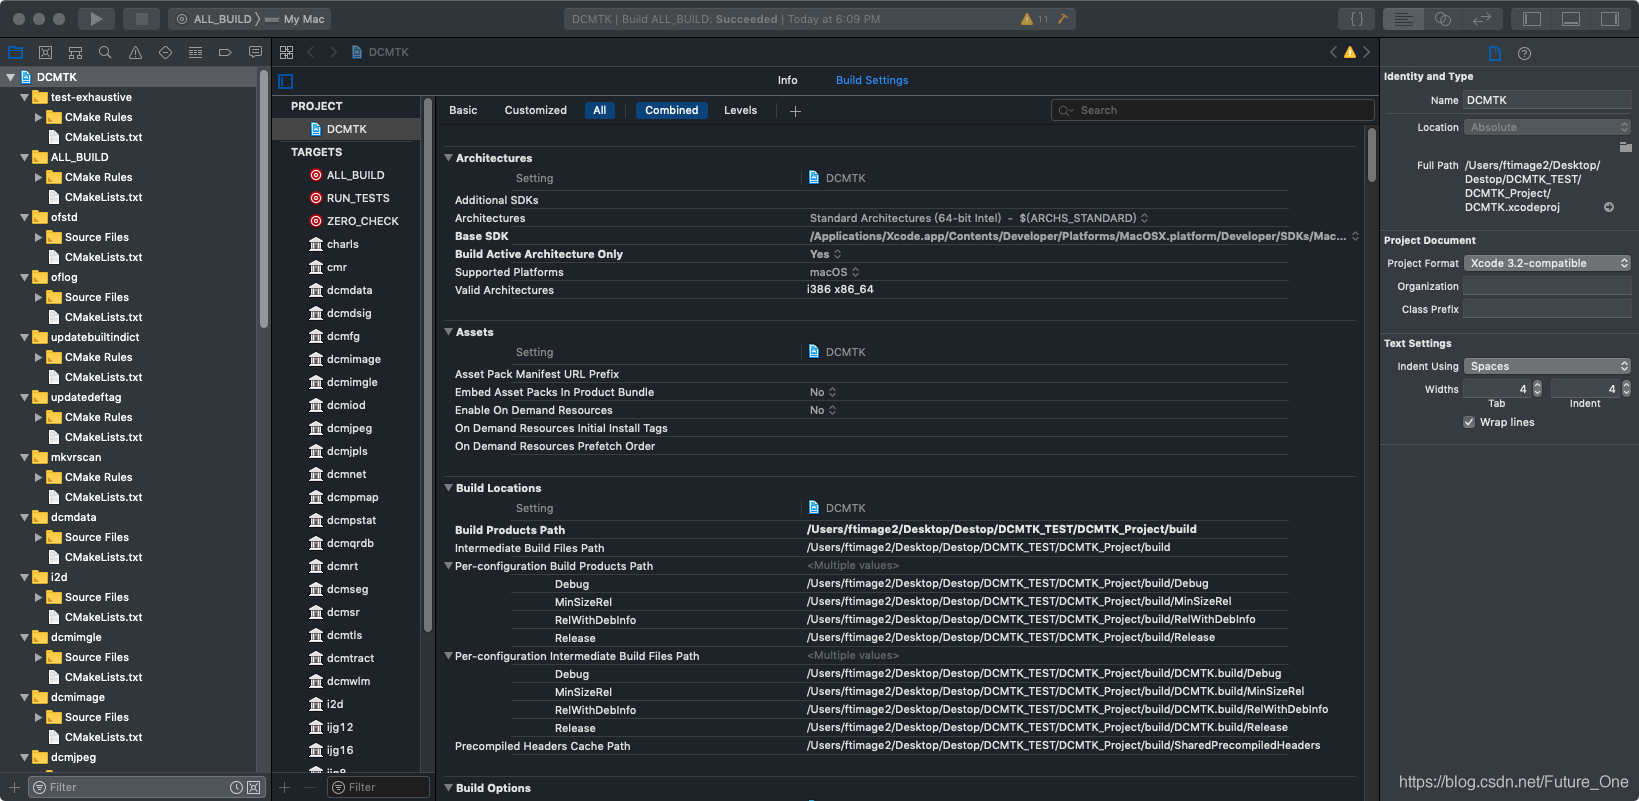Image resolution: width=1639 pixels, height=801 pixels.
Task: Open the Symbol navigator icon
Action: pos(75,52)
